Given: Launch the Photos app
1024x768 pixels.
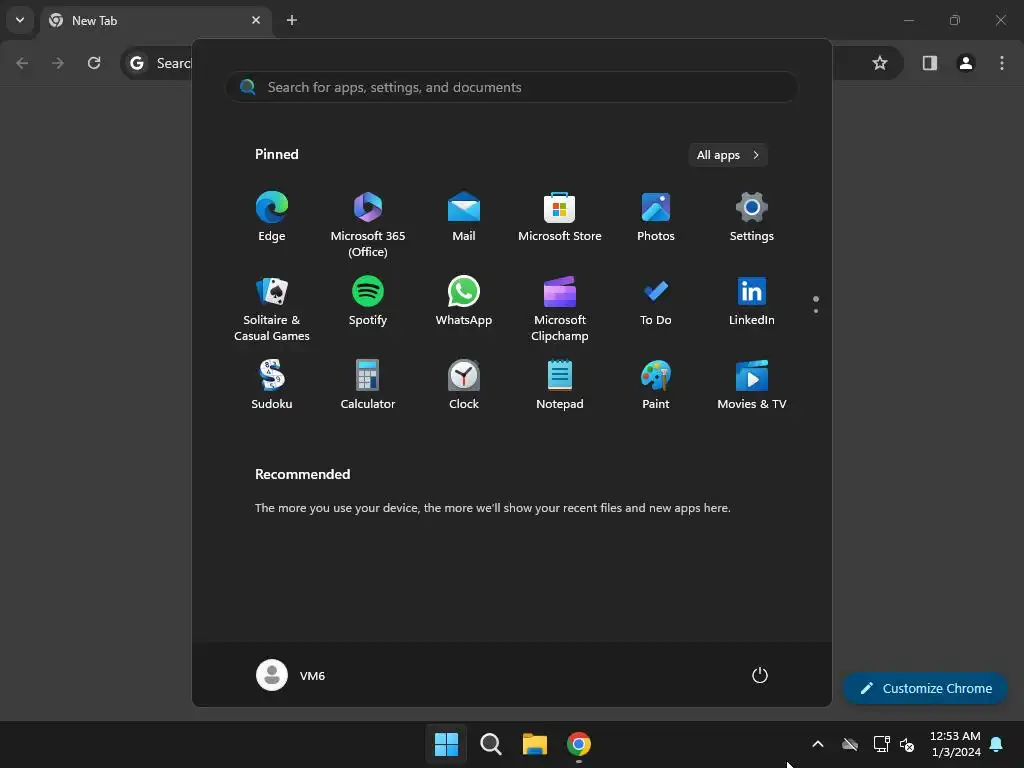Looking at the screenshot, I should (x=656, y=217).
